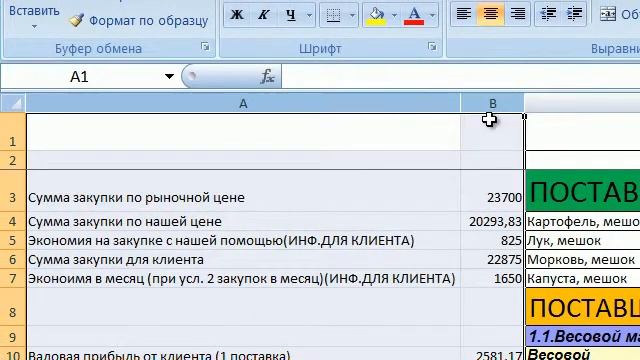Select cell Эконоимя в месяц
The width and height of the screenshot is (640, 360).
coord(243,278)
